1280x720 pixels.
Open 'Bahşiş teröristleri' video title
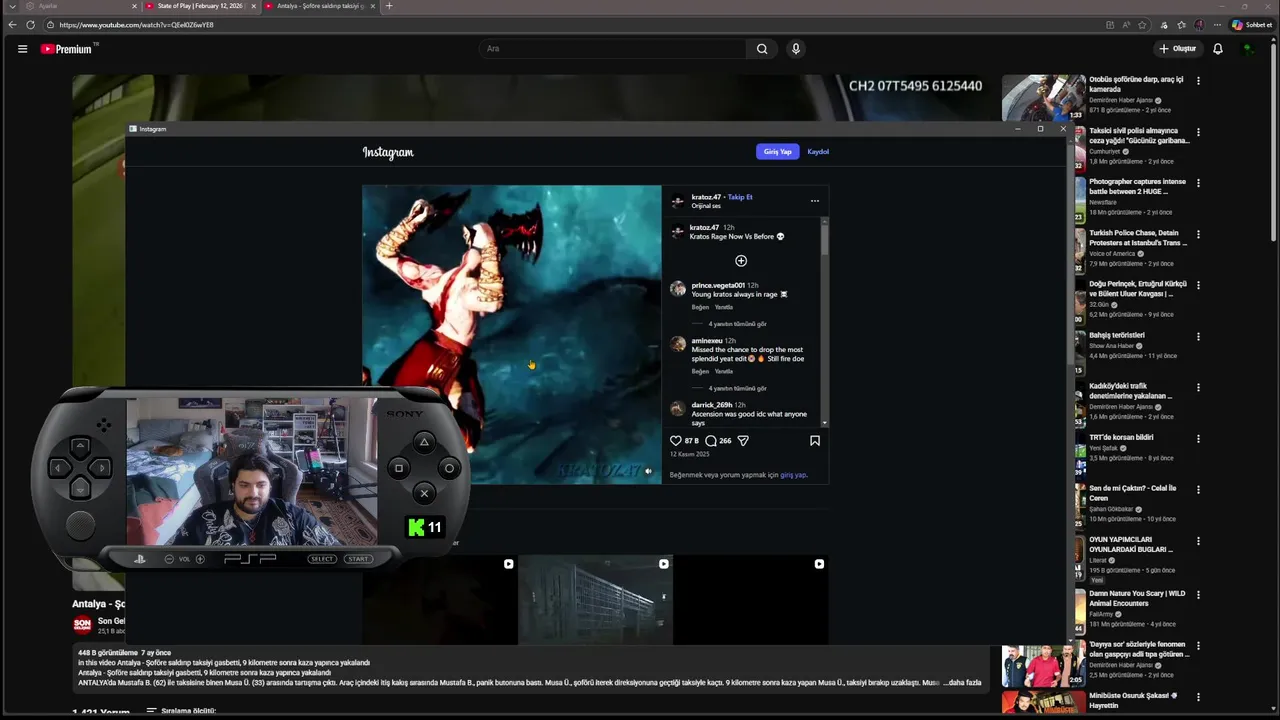[1117, 335]
